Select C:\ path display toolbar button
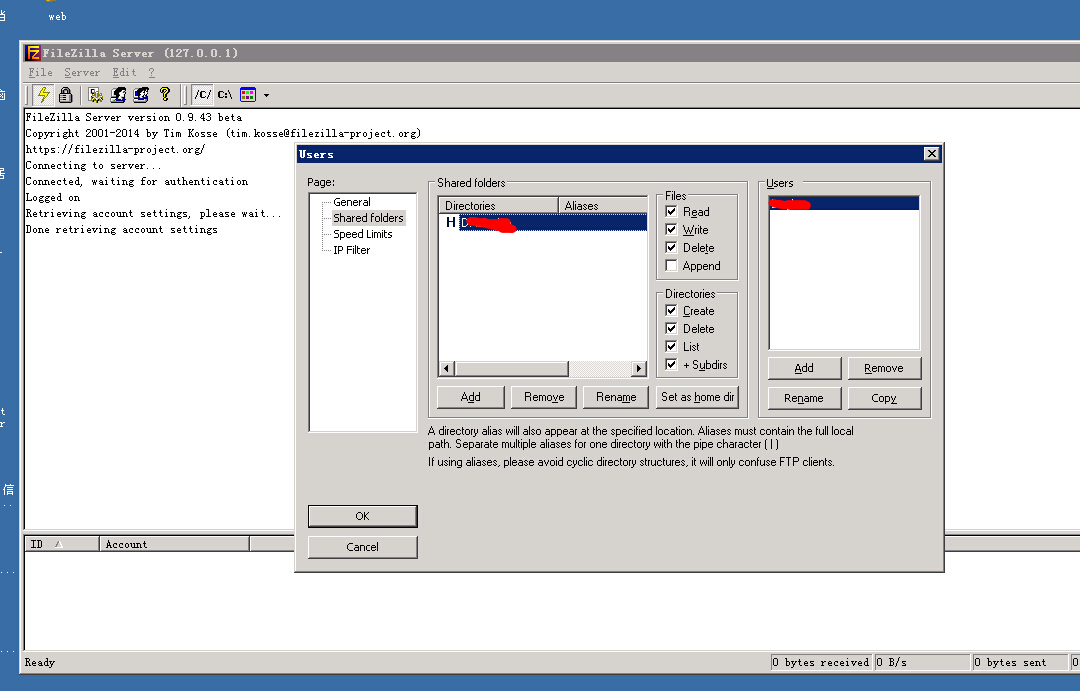Viewport: 1080px width, 691px height. (x=225, y=94)
